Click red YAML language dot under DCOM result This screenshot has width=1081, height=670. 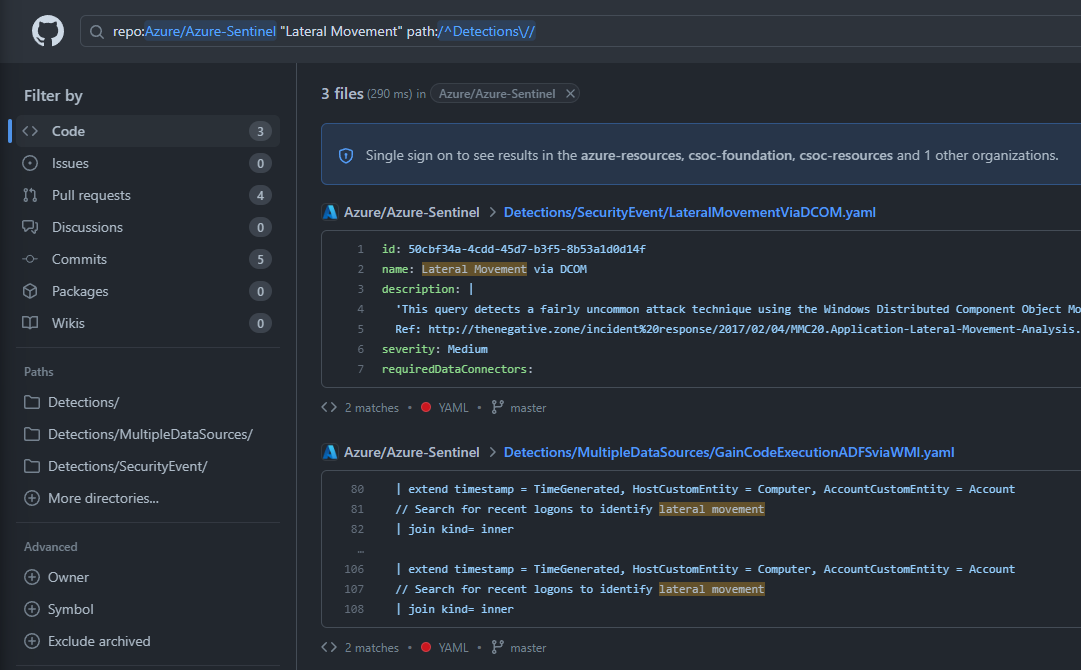[426, 407]
